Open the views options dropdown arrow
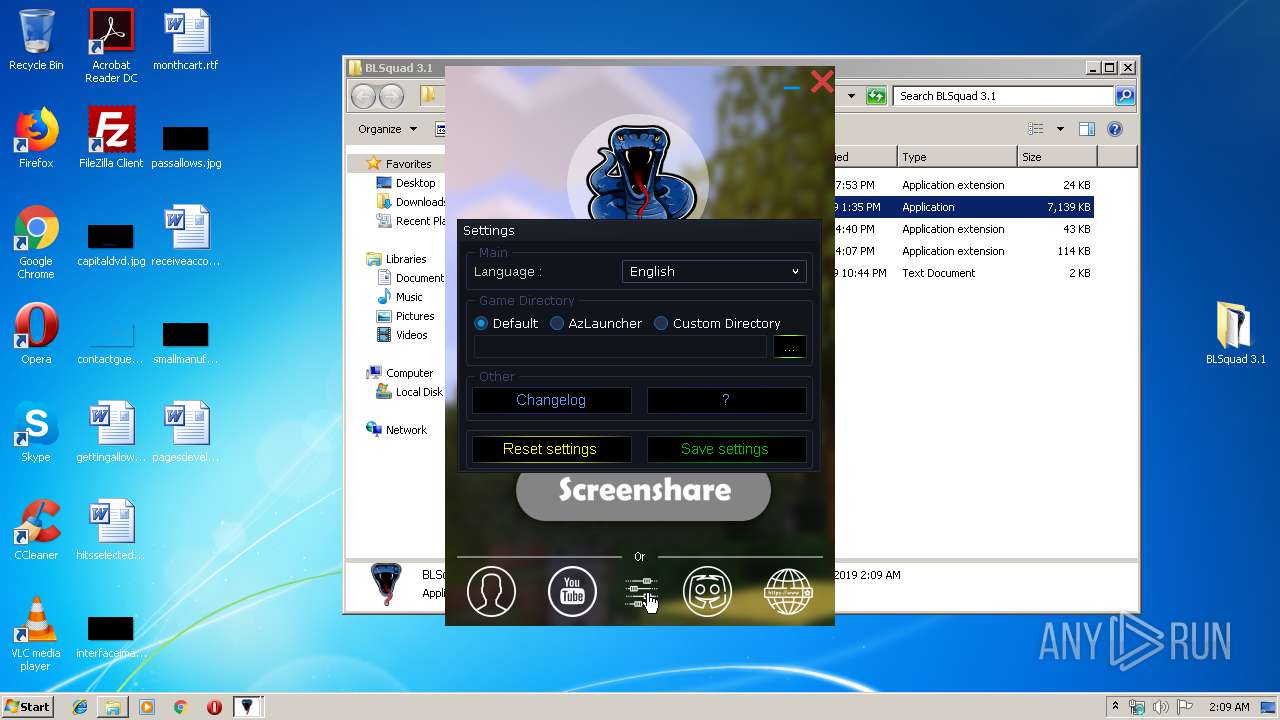Viewport: 1280px width, 720px height. click(1060, 129)
